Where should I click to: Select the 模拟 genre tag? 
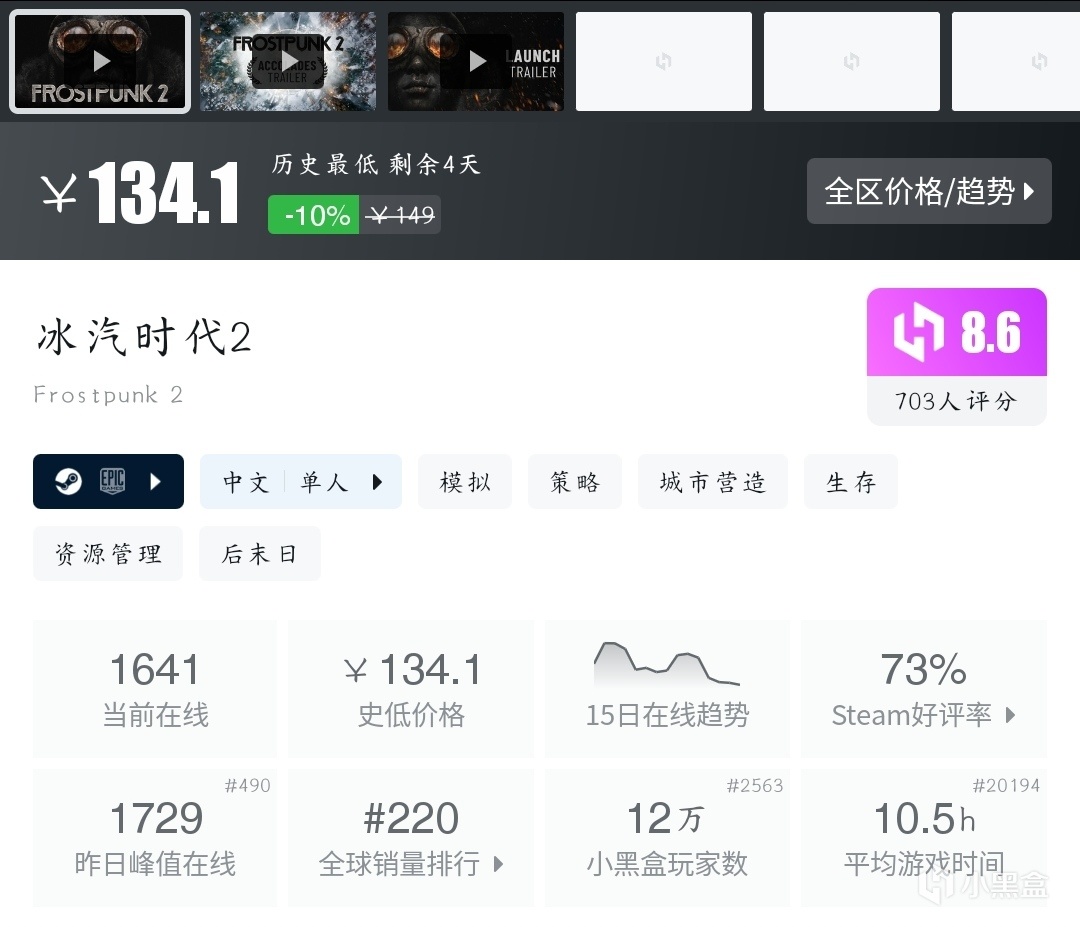pyautogui.click(x=465, y=481)
